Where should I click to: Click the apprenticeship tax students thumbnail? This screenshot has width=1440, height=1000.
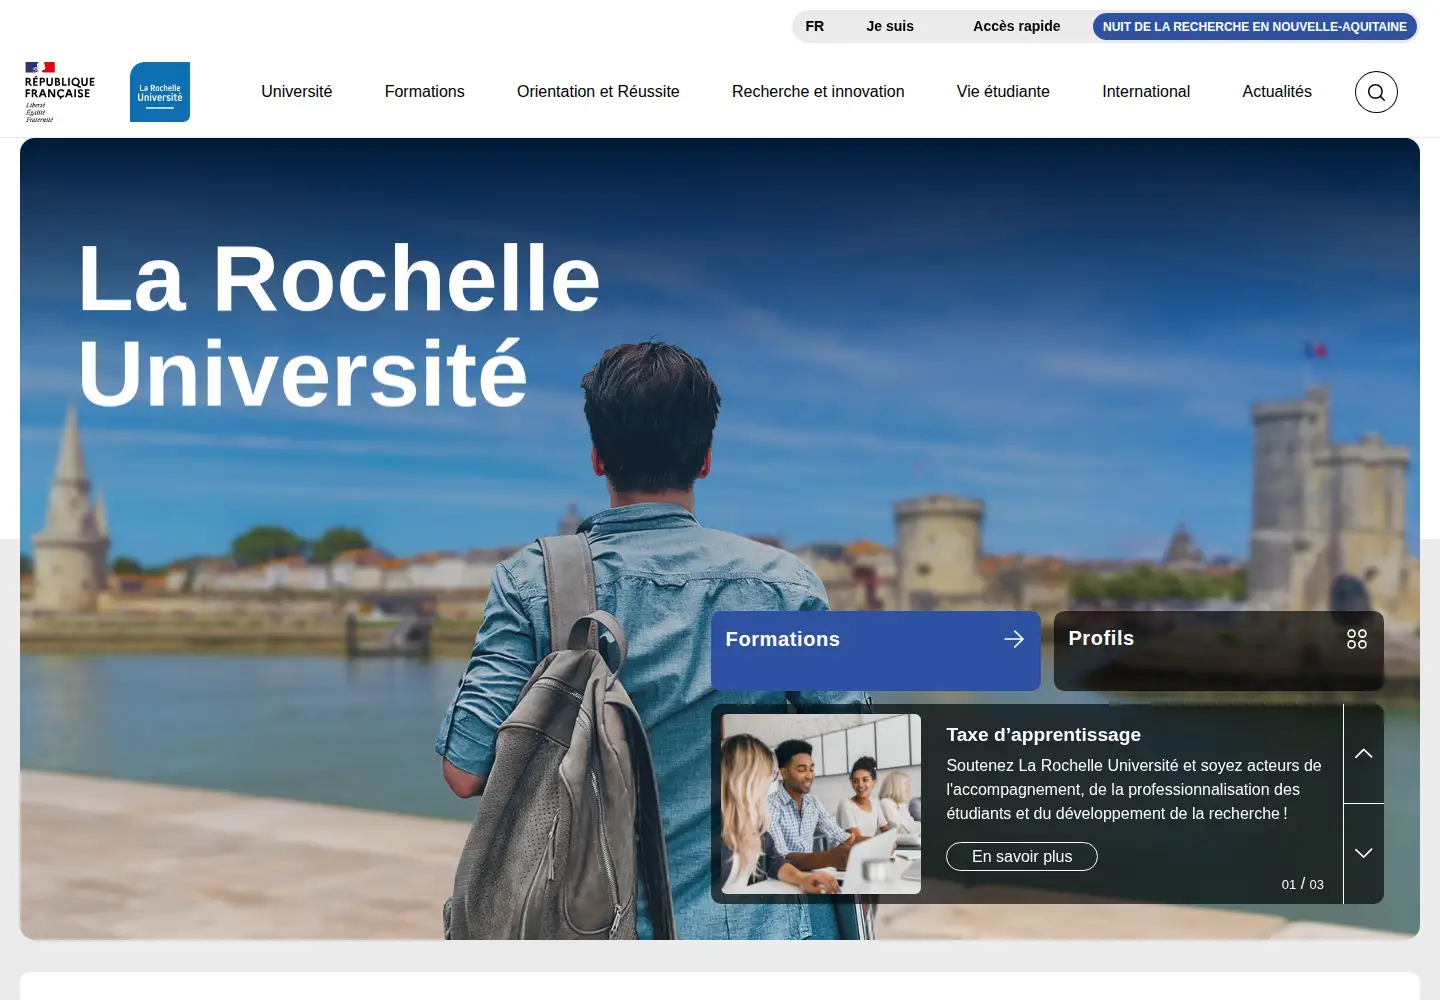click(x=821, y=804)
